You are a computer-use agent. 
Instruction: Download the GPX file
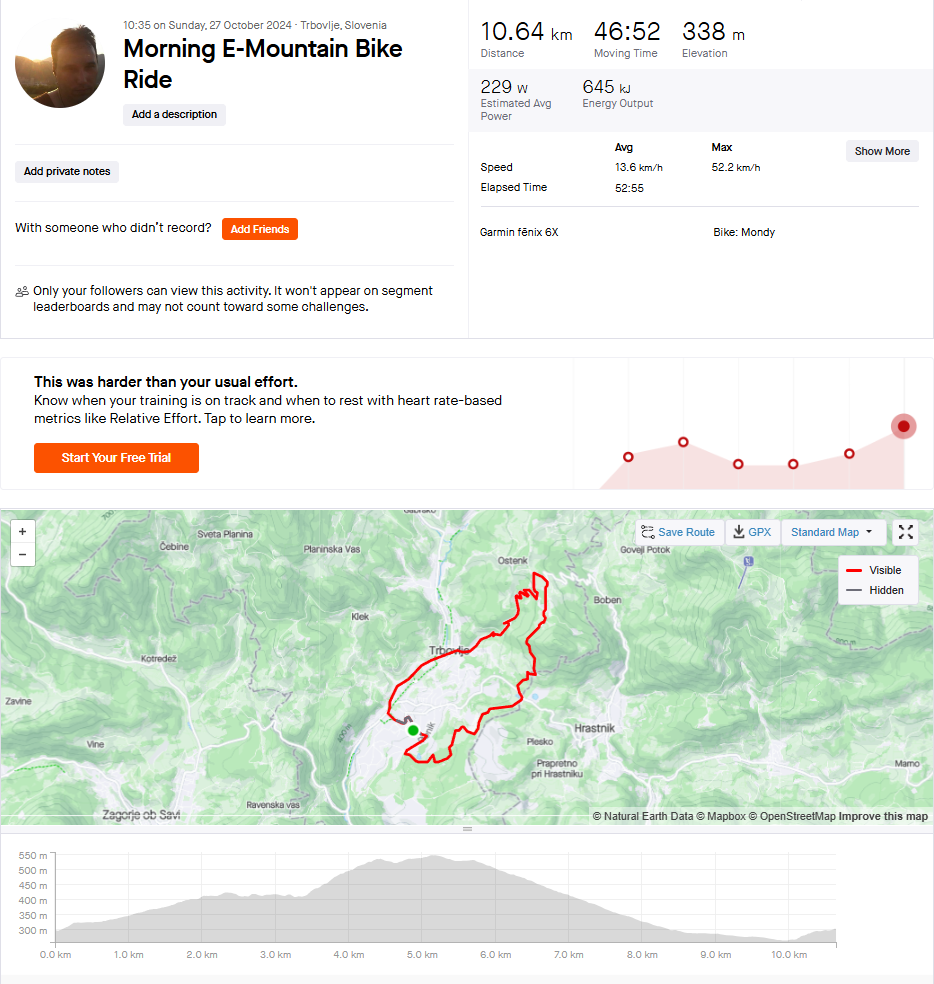tap(752, 532)
